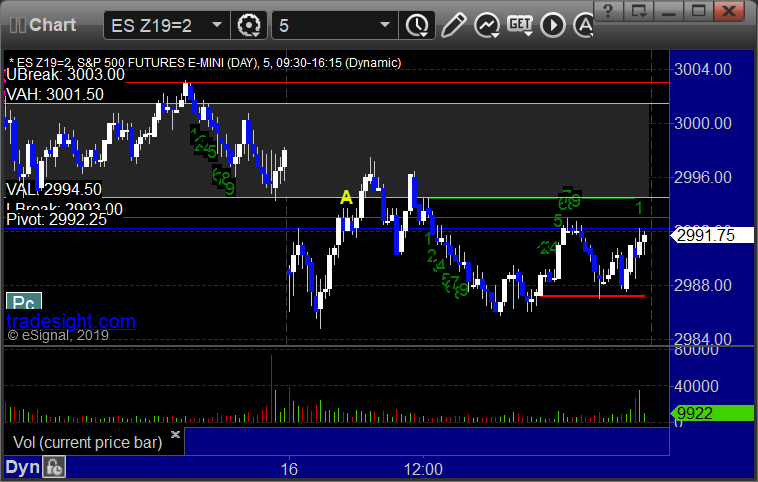Screen dimensions: 758x482
Task: Click the UBreak: 3003.00 label
Action: pyautogui.click(x=65, y=74)
